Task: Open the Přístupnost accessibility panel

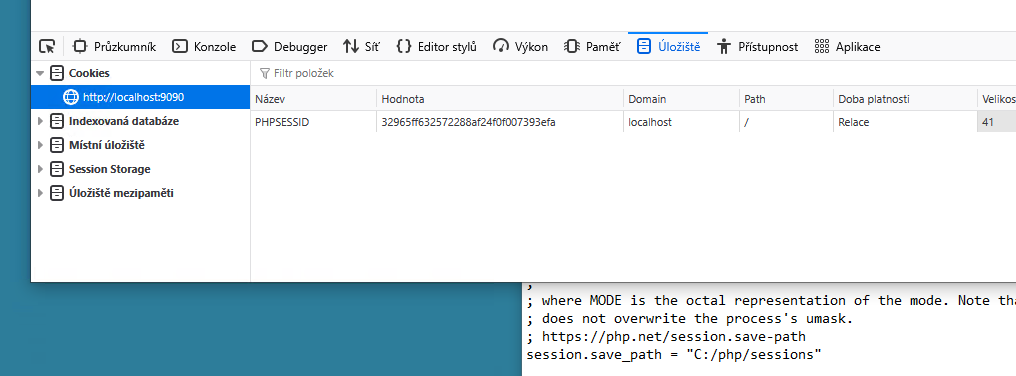Action: coord(757,47)
